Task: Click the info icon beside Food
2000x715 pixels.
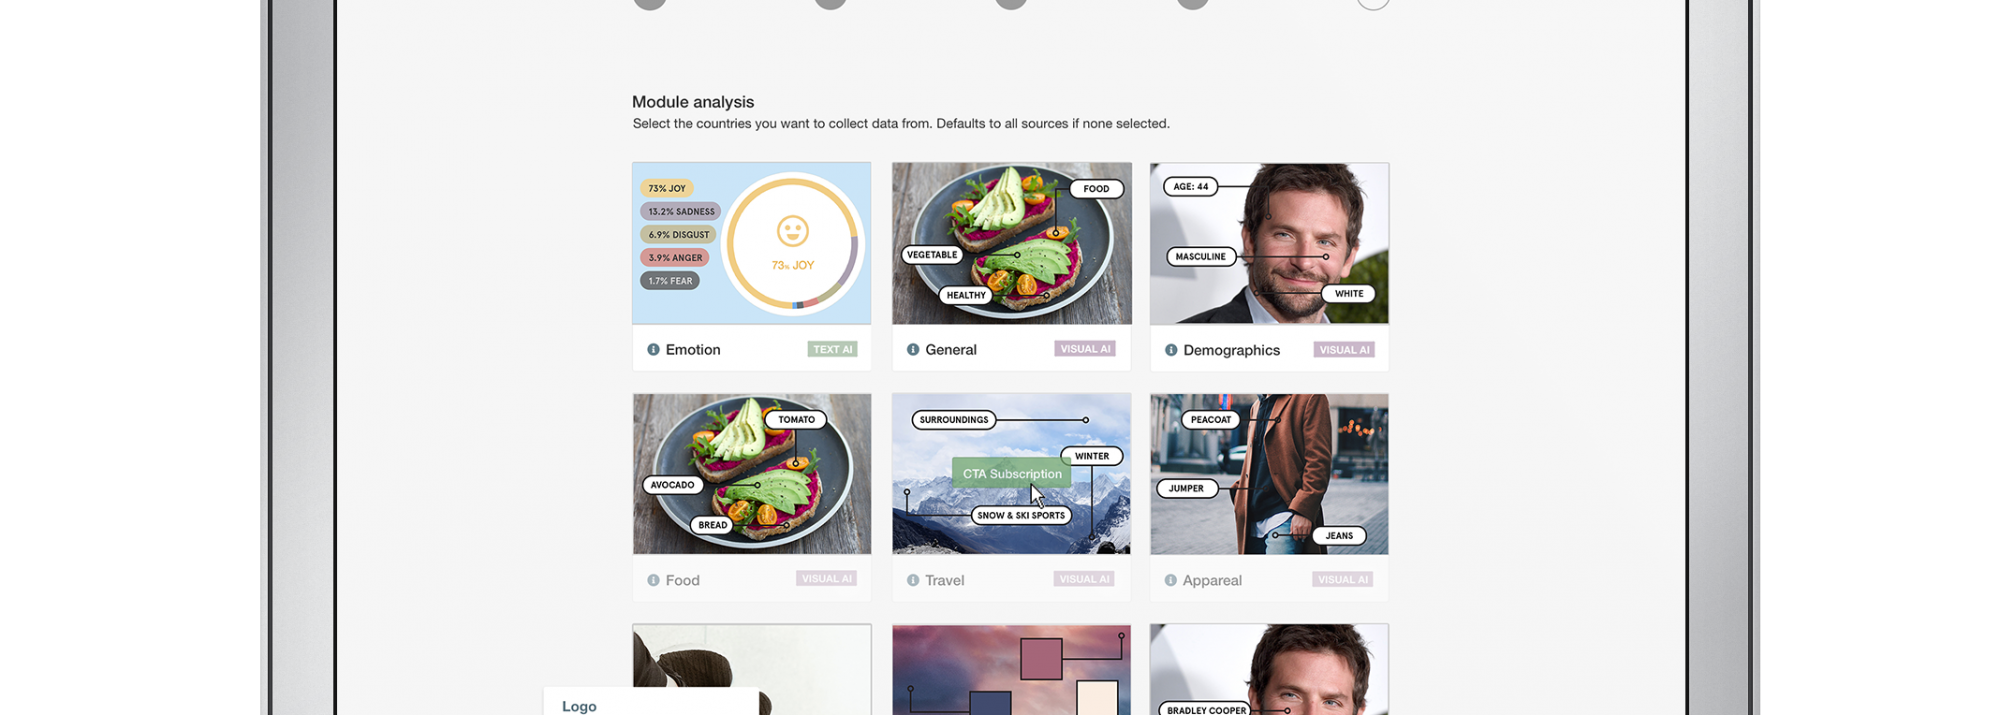Action: coord(653,580)
